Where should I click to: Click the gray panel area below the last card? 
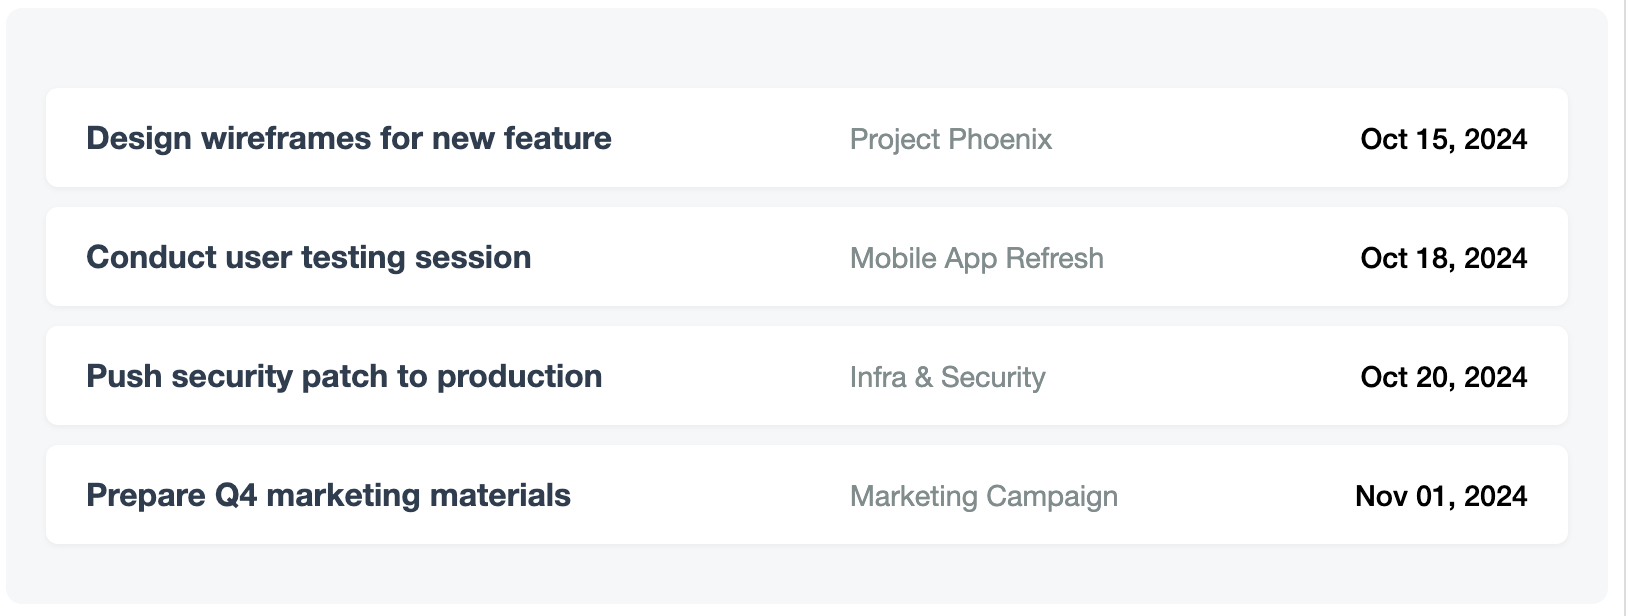807,574
